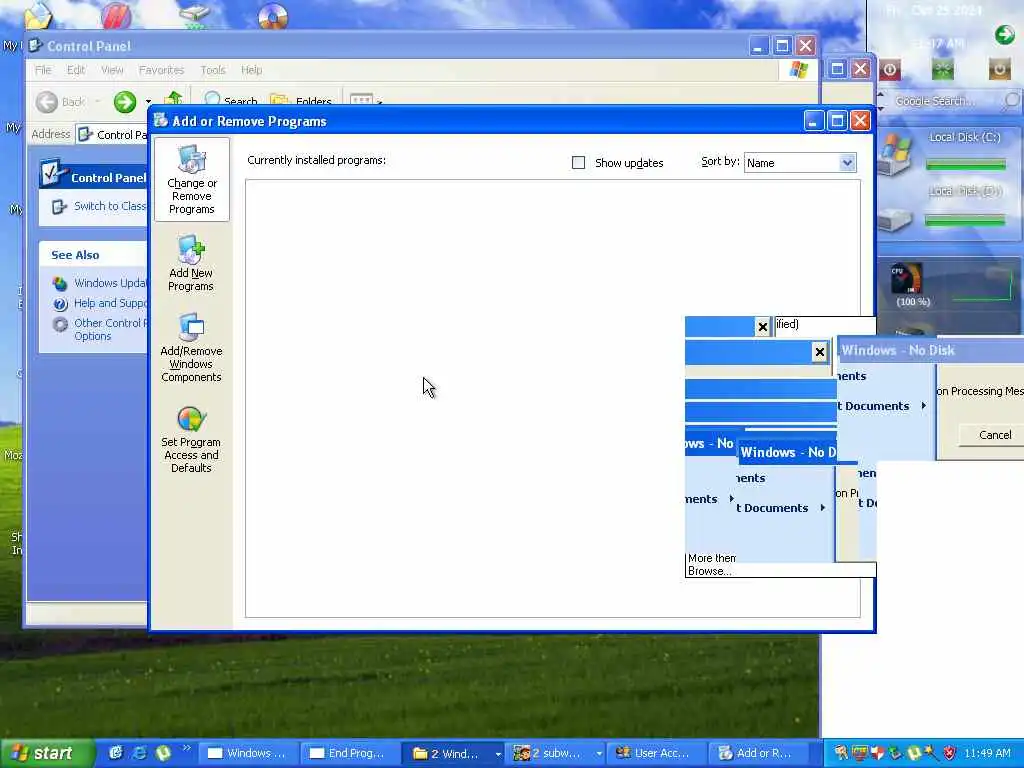The image size is (1024, 768).
Task: Click Cancel in the Windows No Disk dialog
Action: point(995,435)
